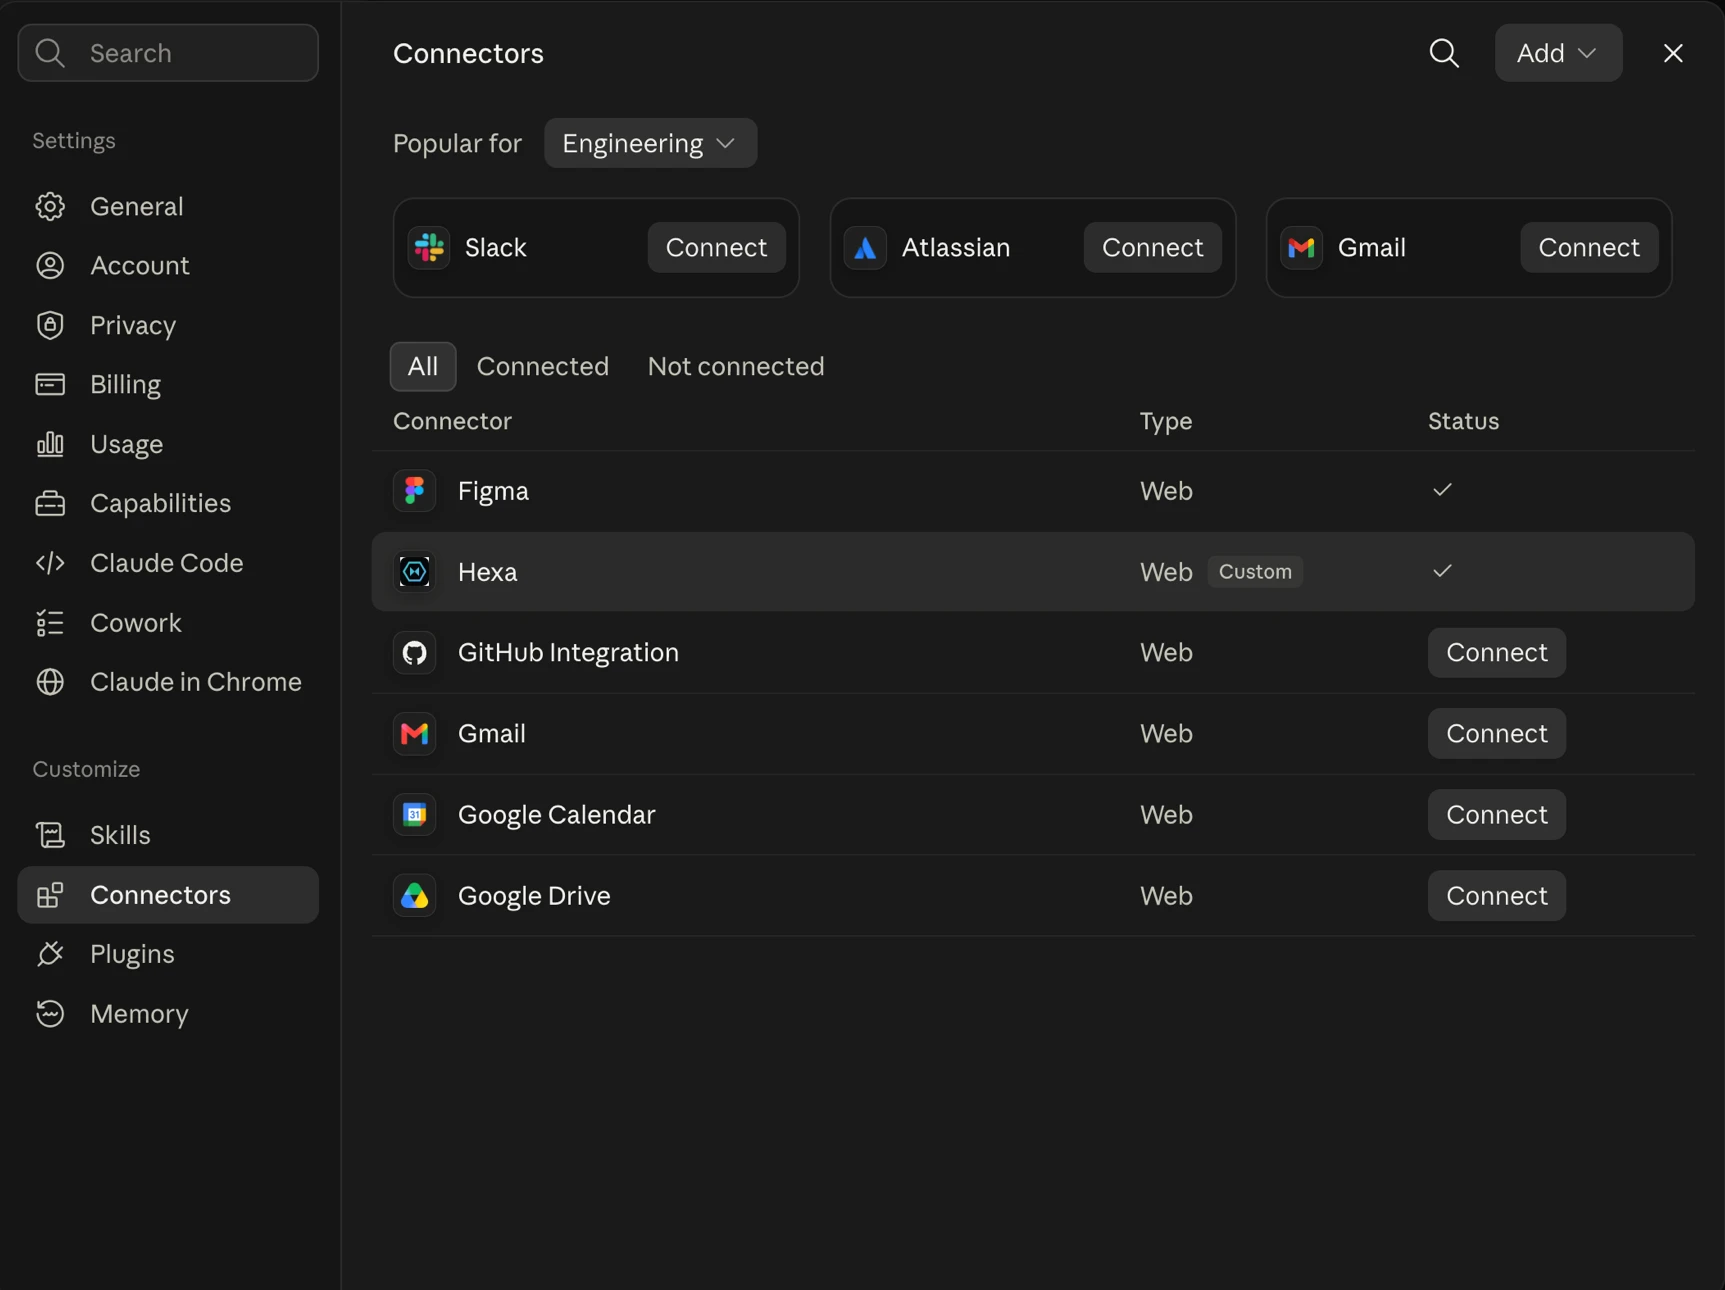Click the Cowork checklist icon
The height and width of the screenshot is (1290, 1725).
[x=50, y=623]
